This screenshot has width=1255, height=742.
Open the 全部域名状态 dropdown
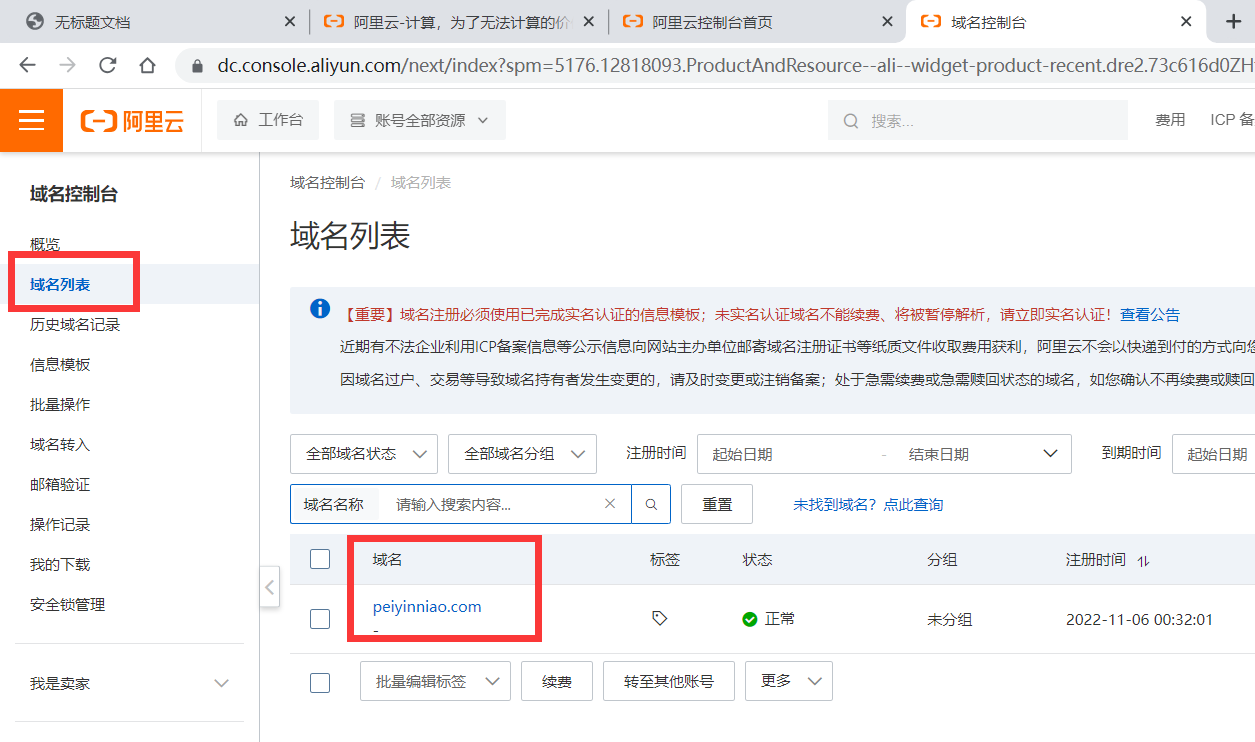pos(361,453)
